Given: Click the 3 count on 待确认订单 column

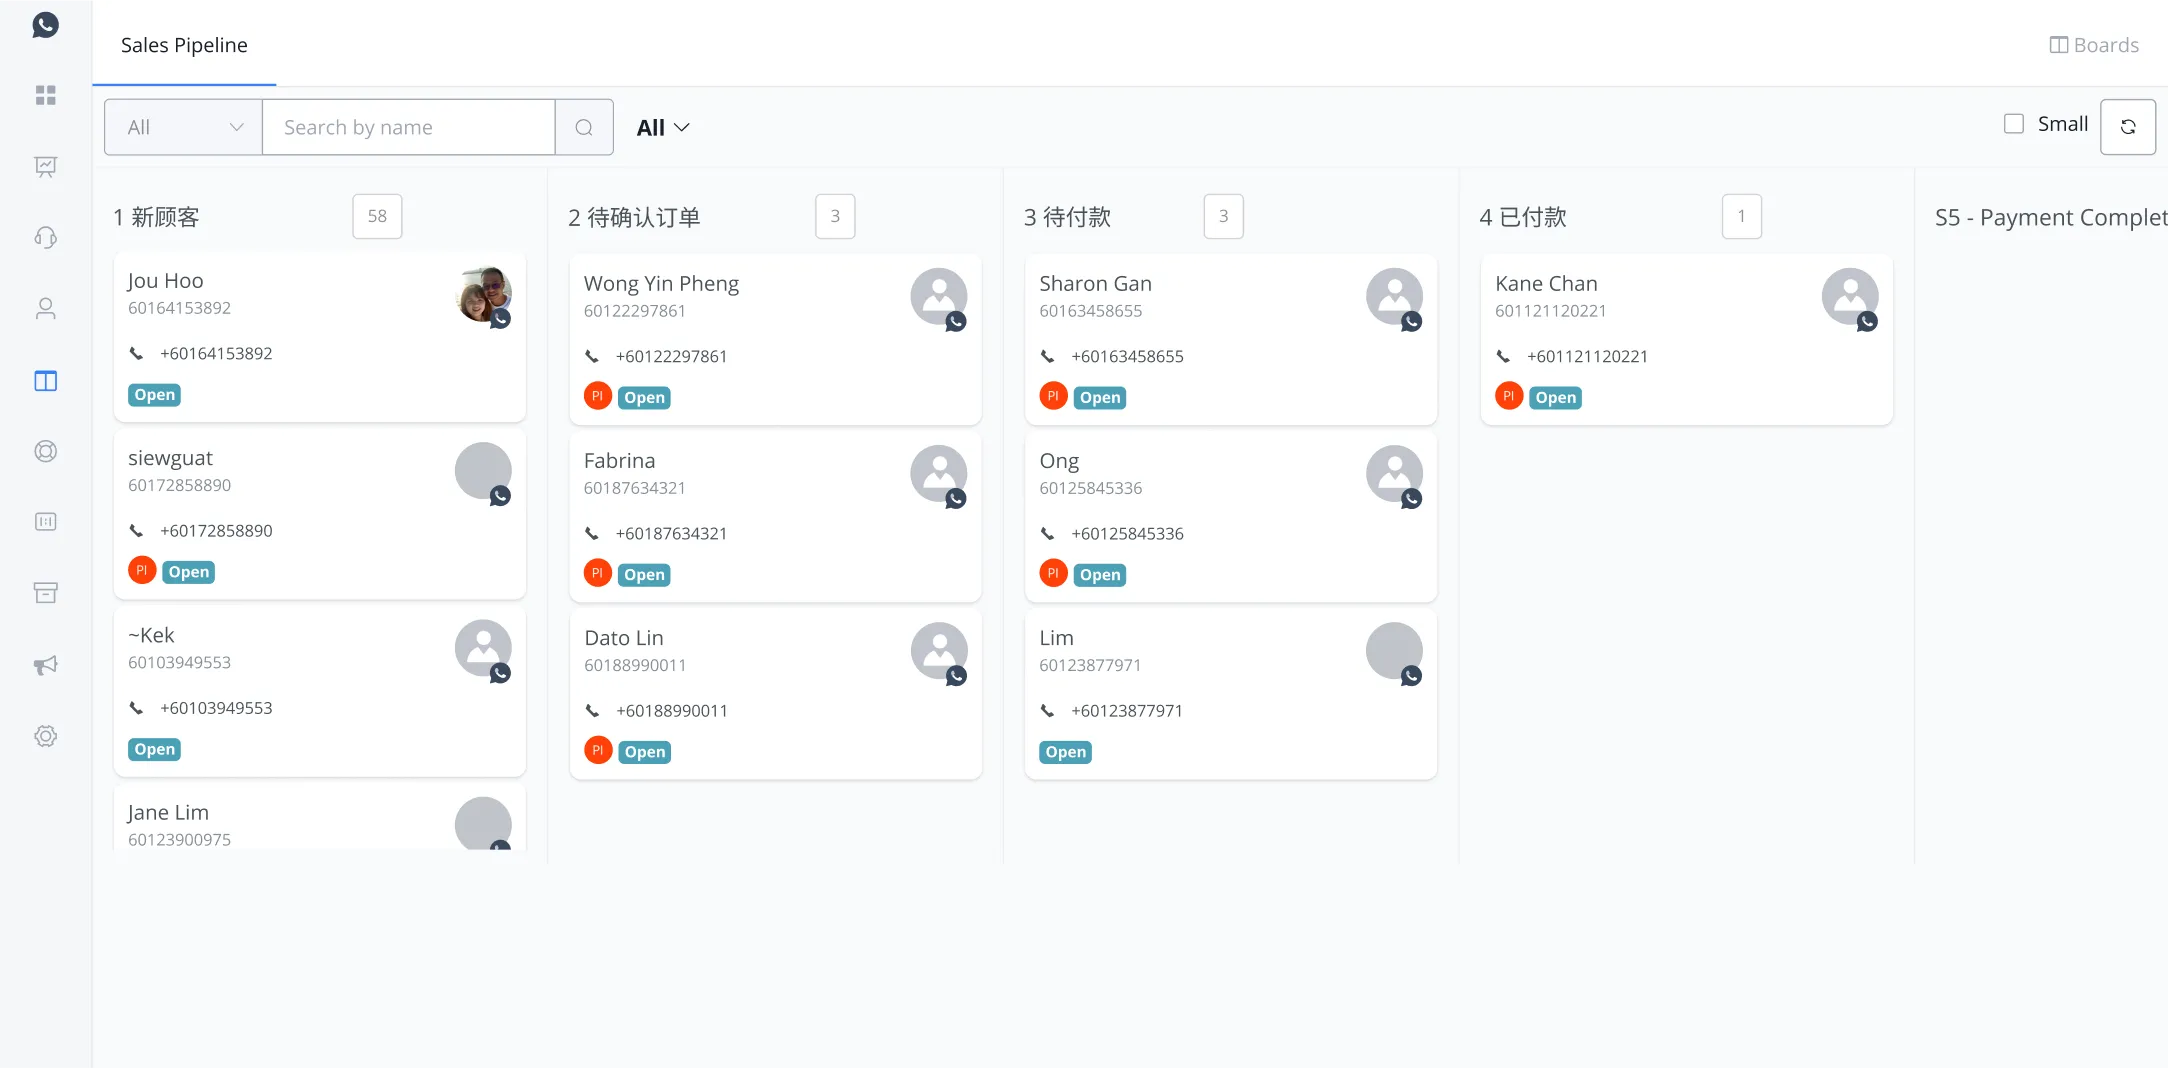Looking at the screenshot, I should tap(835, 216).
